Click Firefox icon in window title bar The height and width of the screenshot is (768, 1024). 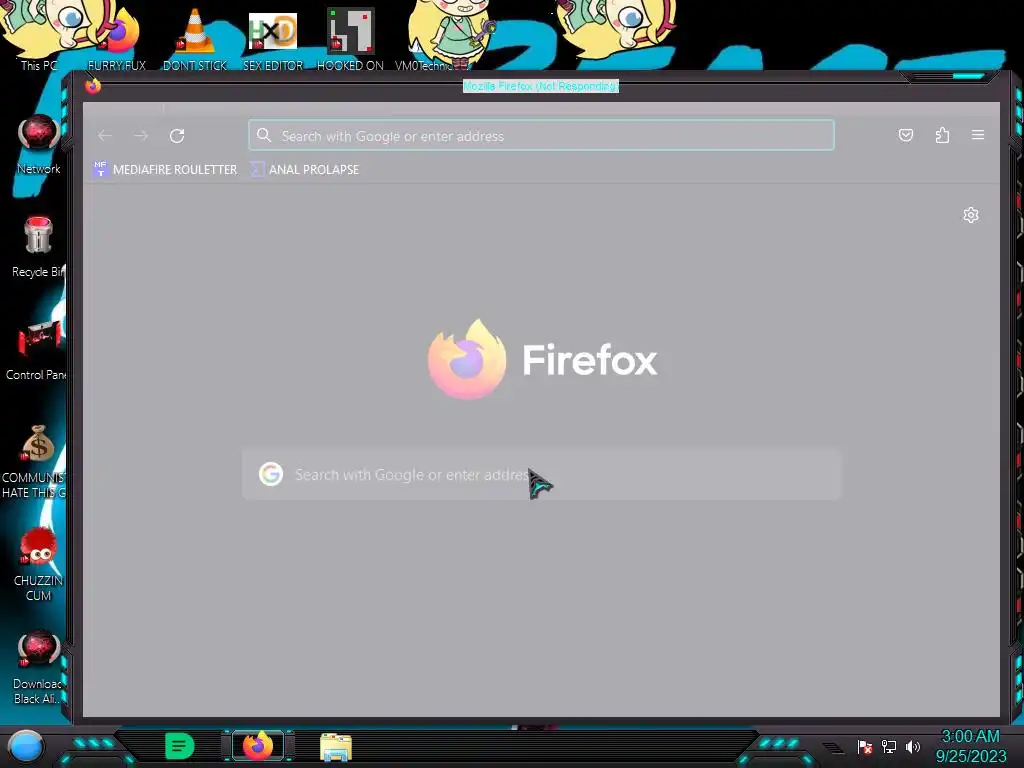(93, 86)
